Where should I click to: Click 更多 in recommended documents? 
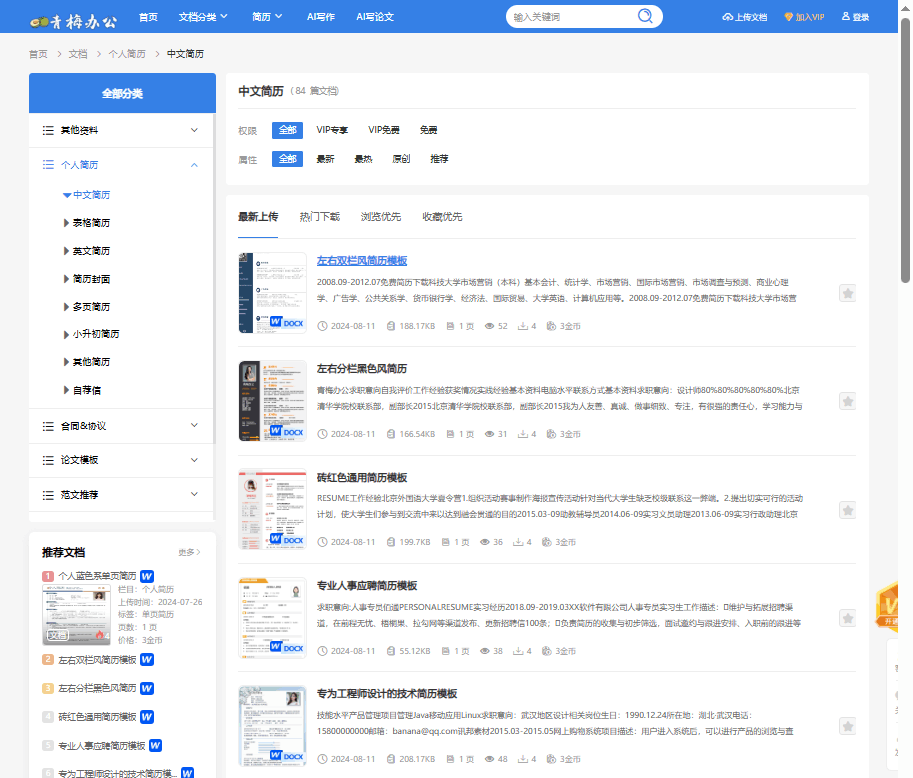[x=189, y=552]
